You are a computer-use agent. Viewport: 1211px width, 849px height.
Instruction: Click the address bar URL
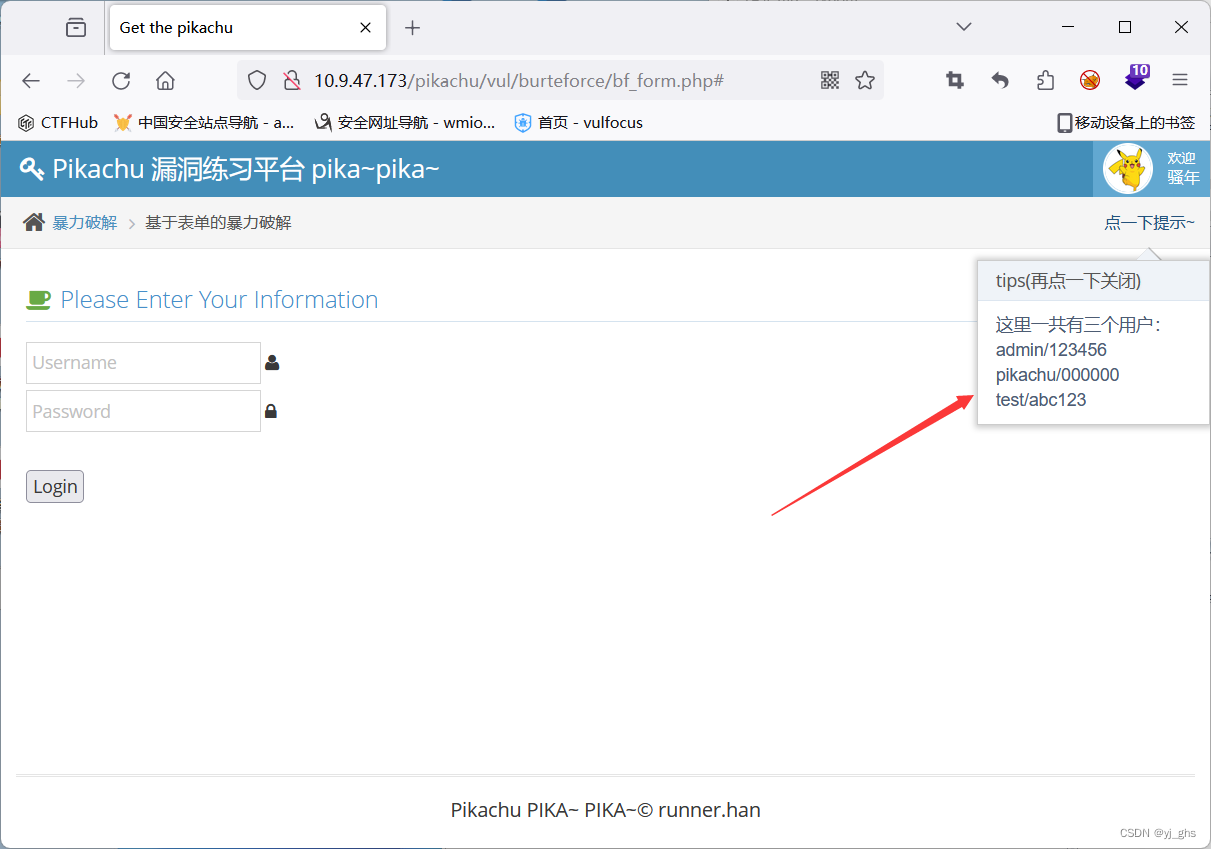pos(519,81)
